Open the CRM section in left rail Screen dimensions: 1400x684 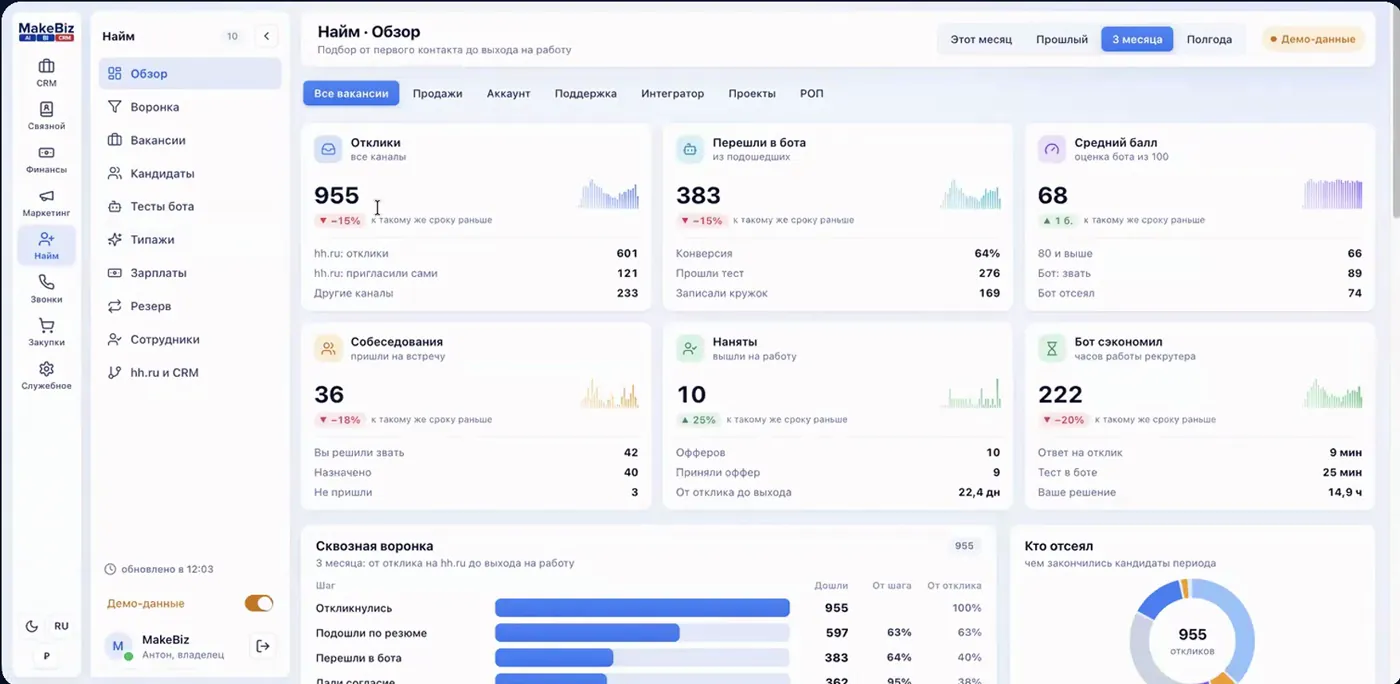pyautogui.click(x=46, y=73)
